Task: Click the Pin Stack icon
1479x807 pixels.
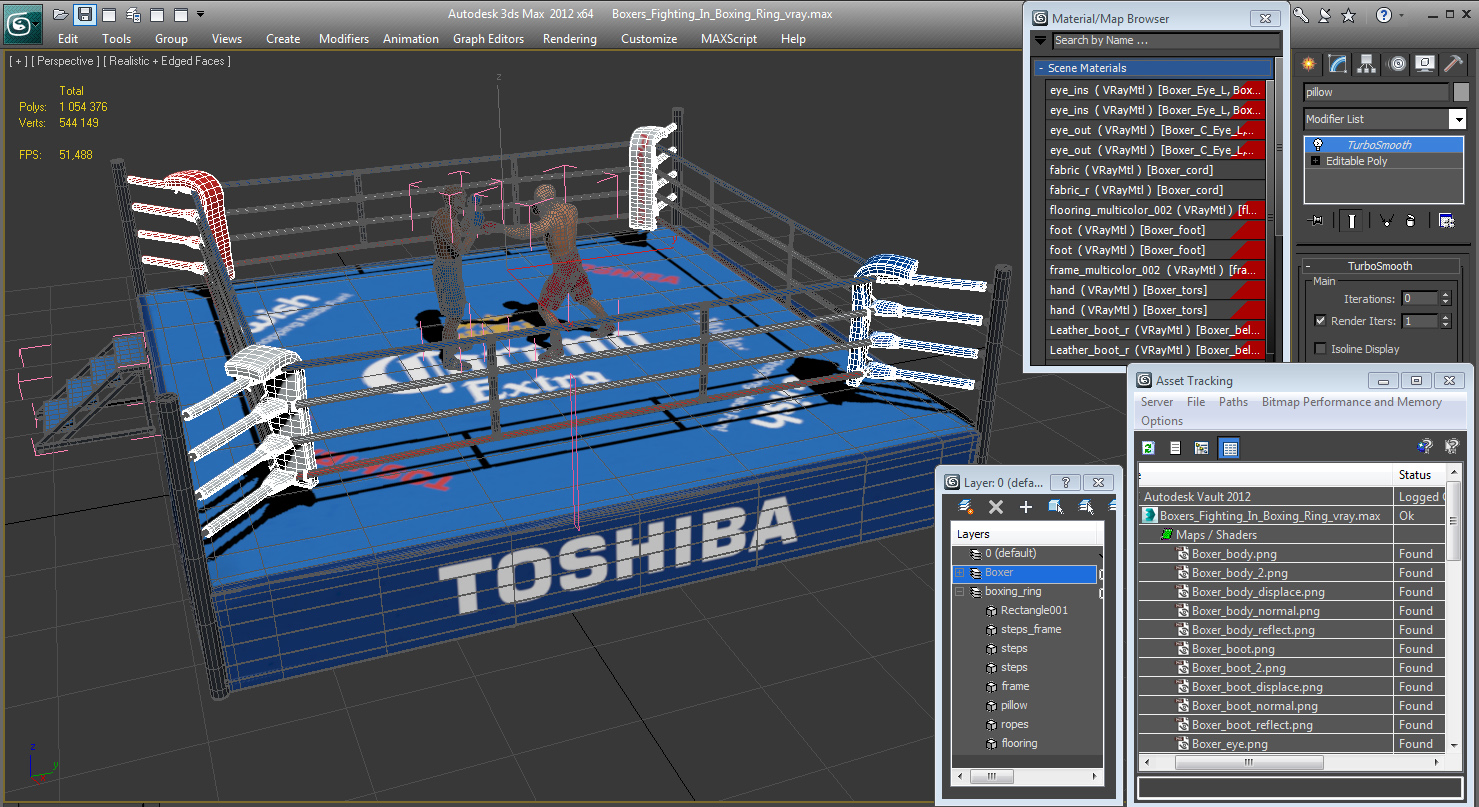Action: pyautogui.click(x=1317, y=220)
